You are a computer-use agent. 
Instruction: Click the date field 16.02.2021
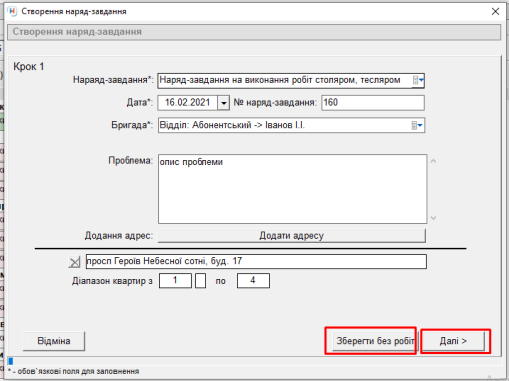(x=188, y=103)
